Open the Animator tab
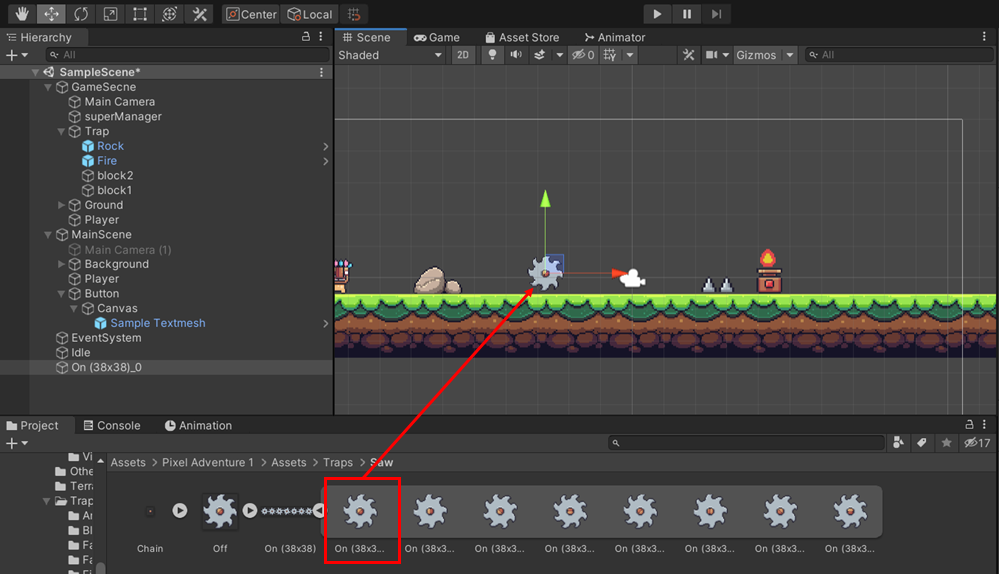Viewport: 999px width, 574px height. click(x=615, y=37)
